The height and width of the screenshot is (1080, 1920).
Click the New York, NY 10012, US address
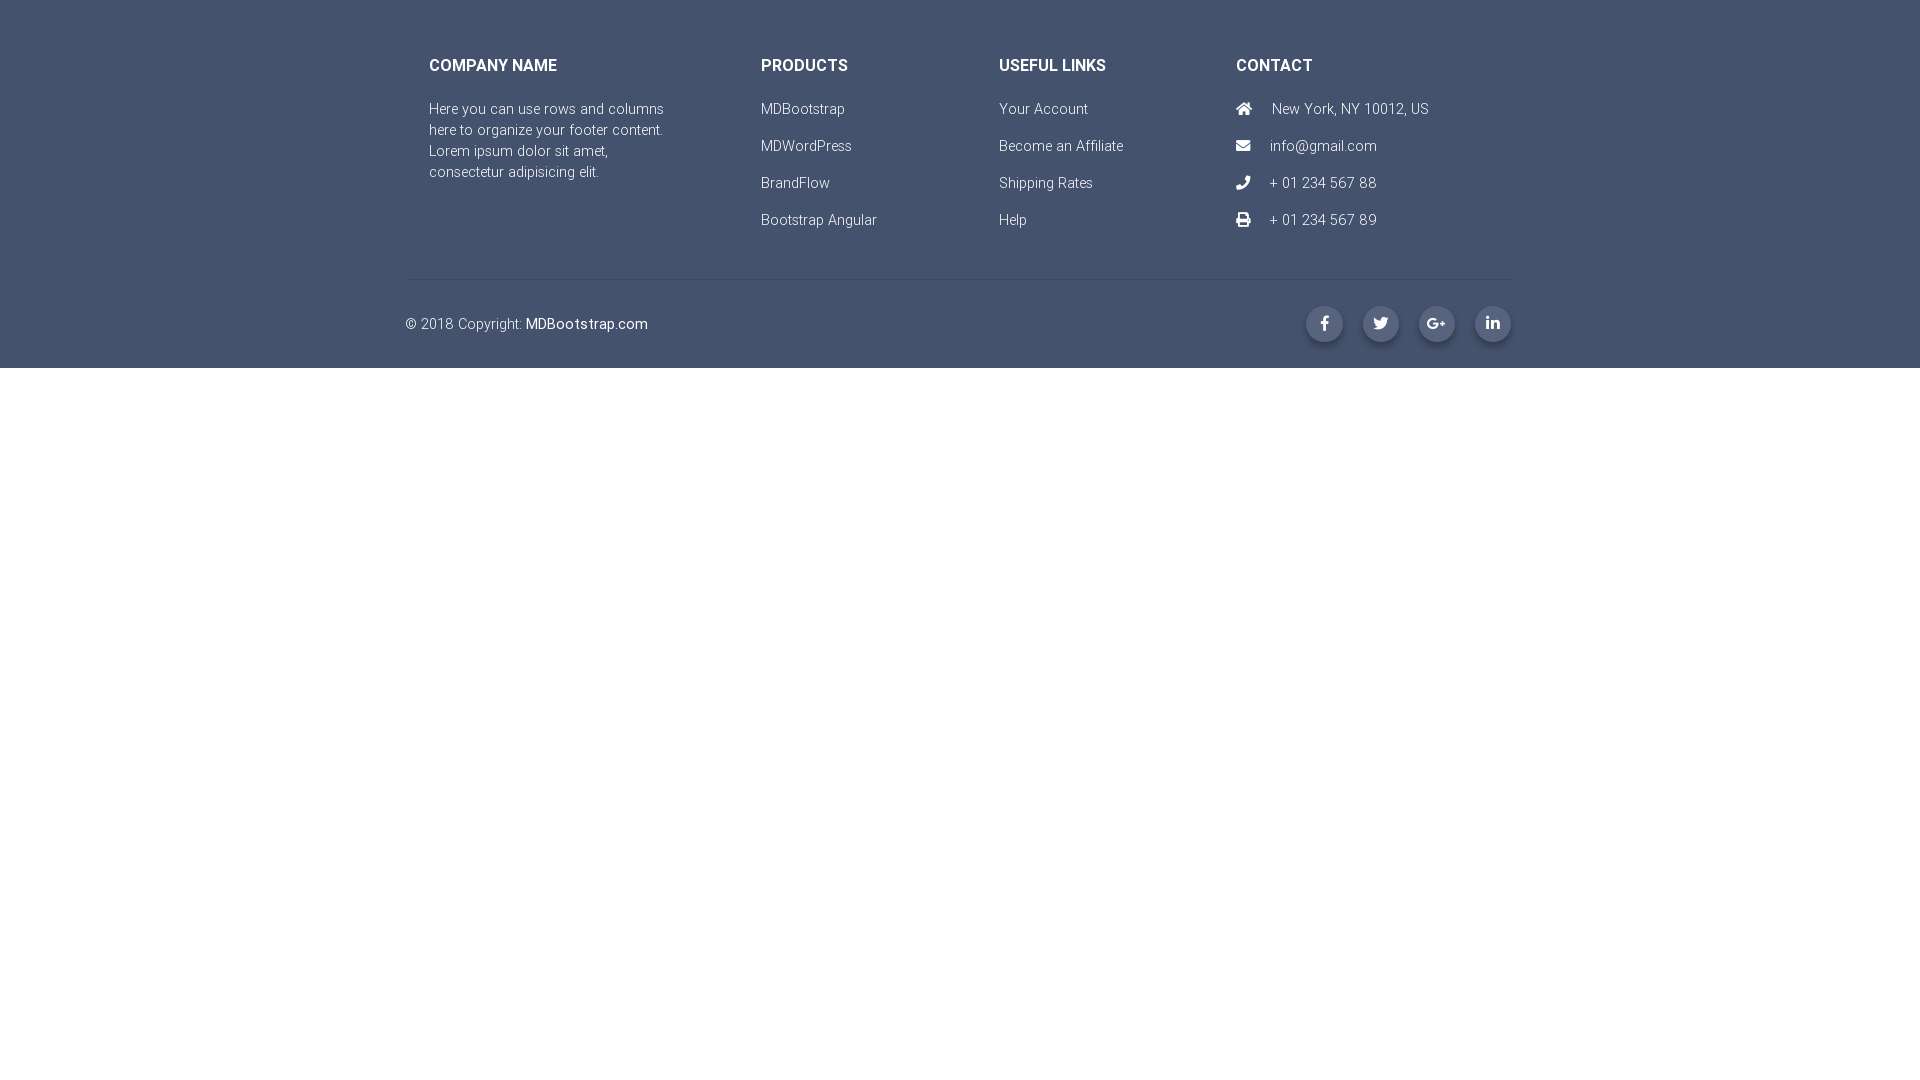coord(1350,109)
